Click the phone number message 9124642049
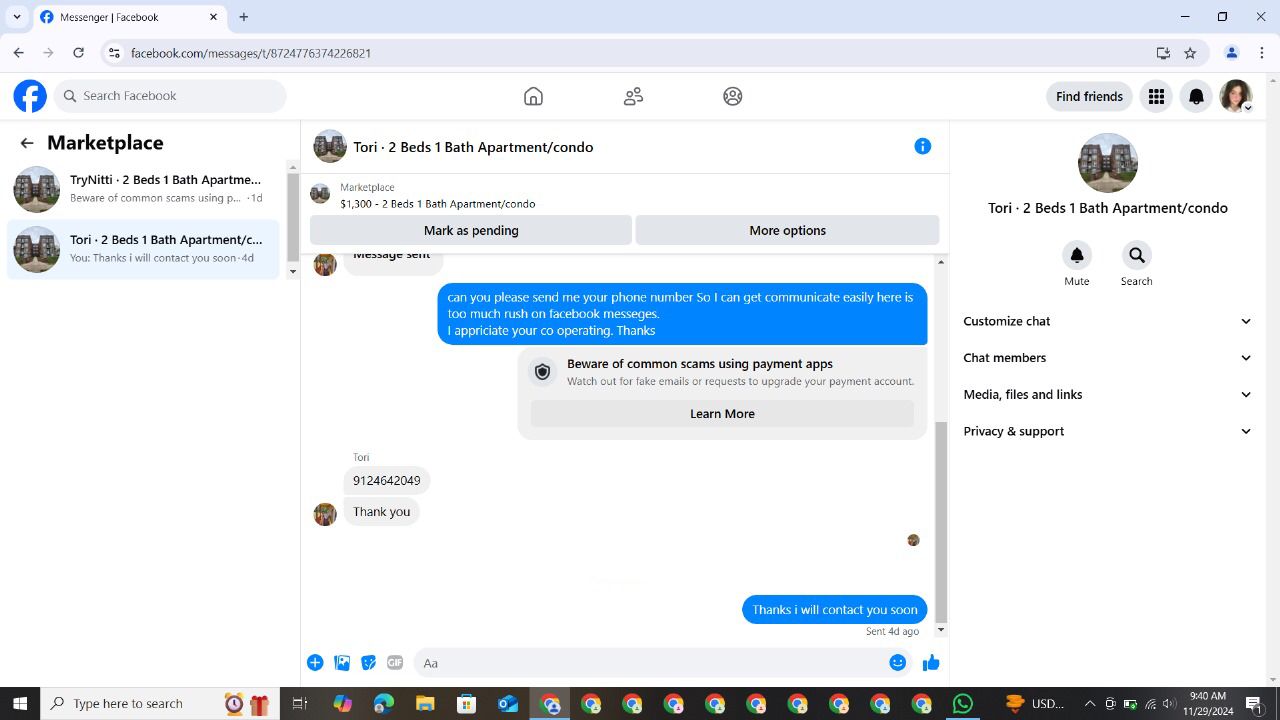1280x720 pixels. pos(387,481)
